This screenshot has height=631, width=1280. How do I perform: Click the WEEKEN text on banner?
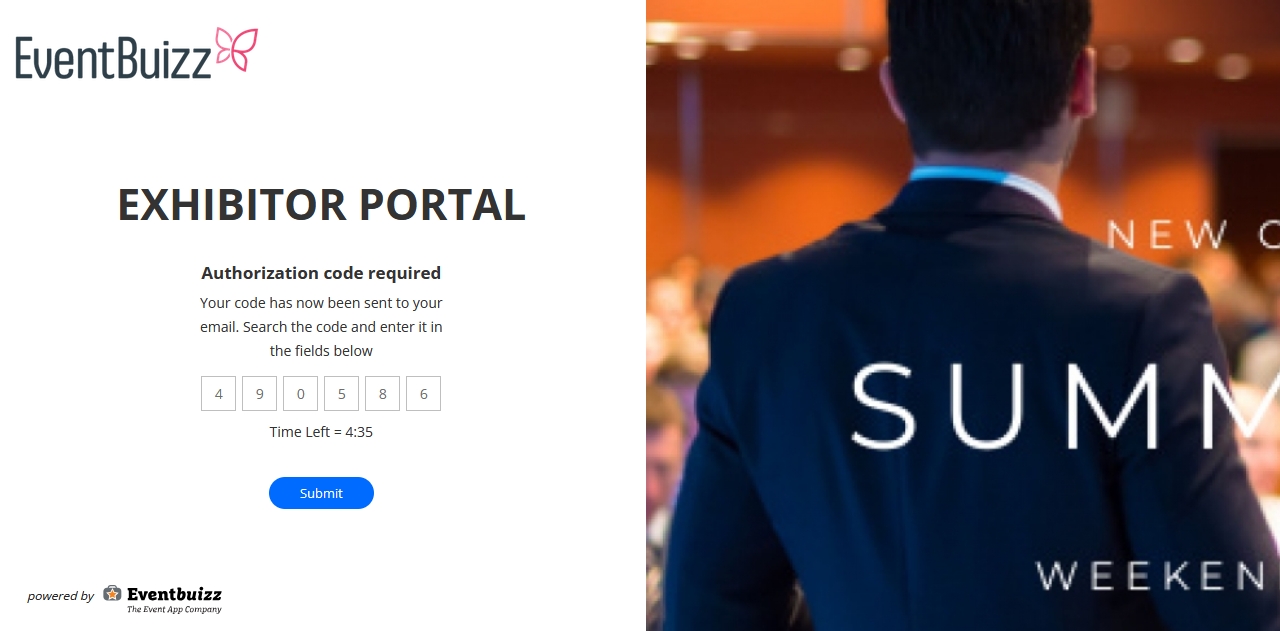[x=1157, y=576]
